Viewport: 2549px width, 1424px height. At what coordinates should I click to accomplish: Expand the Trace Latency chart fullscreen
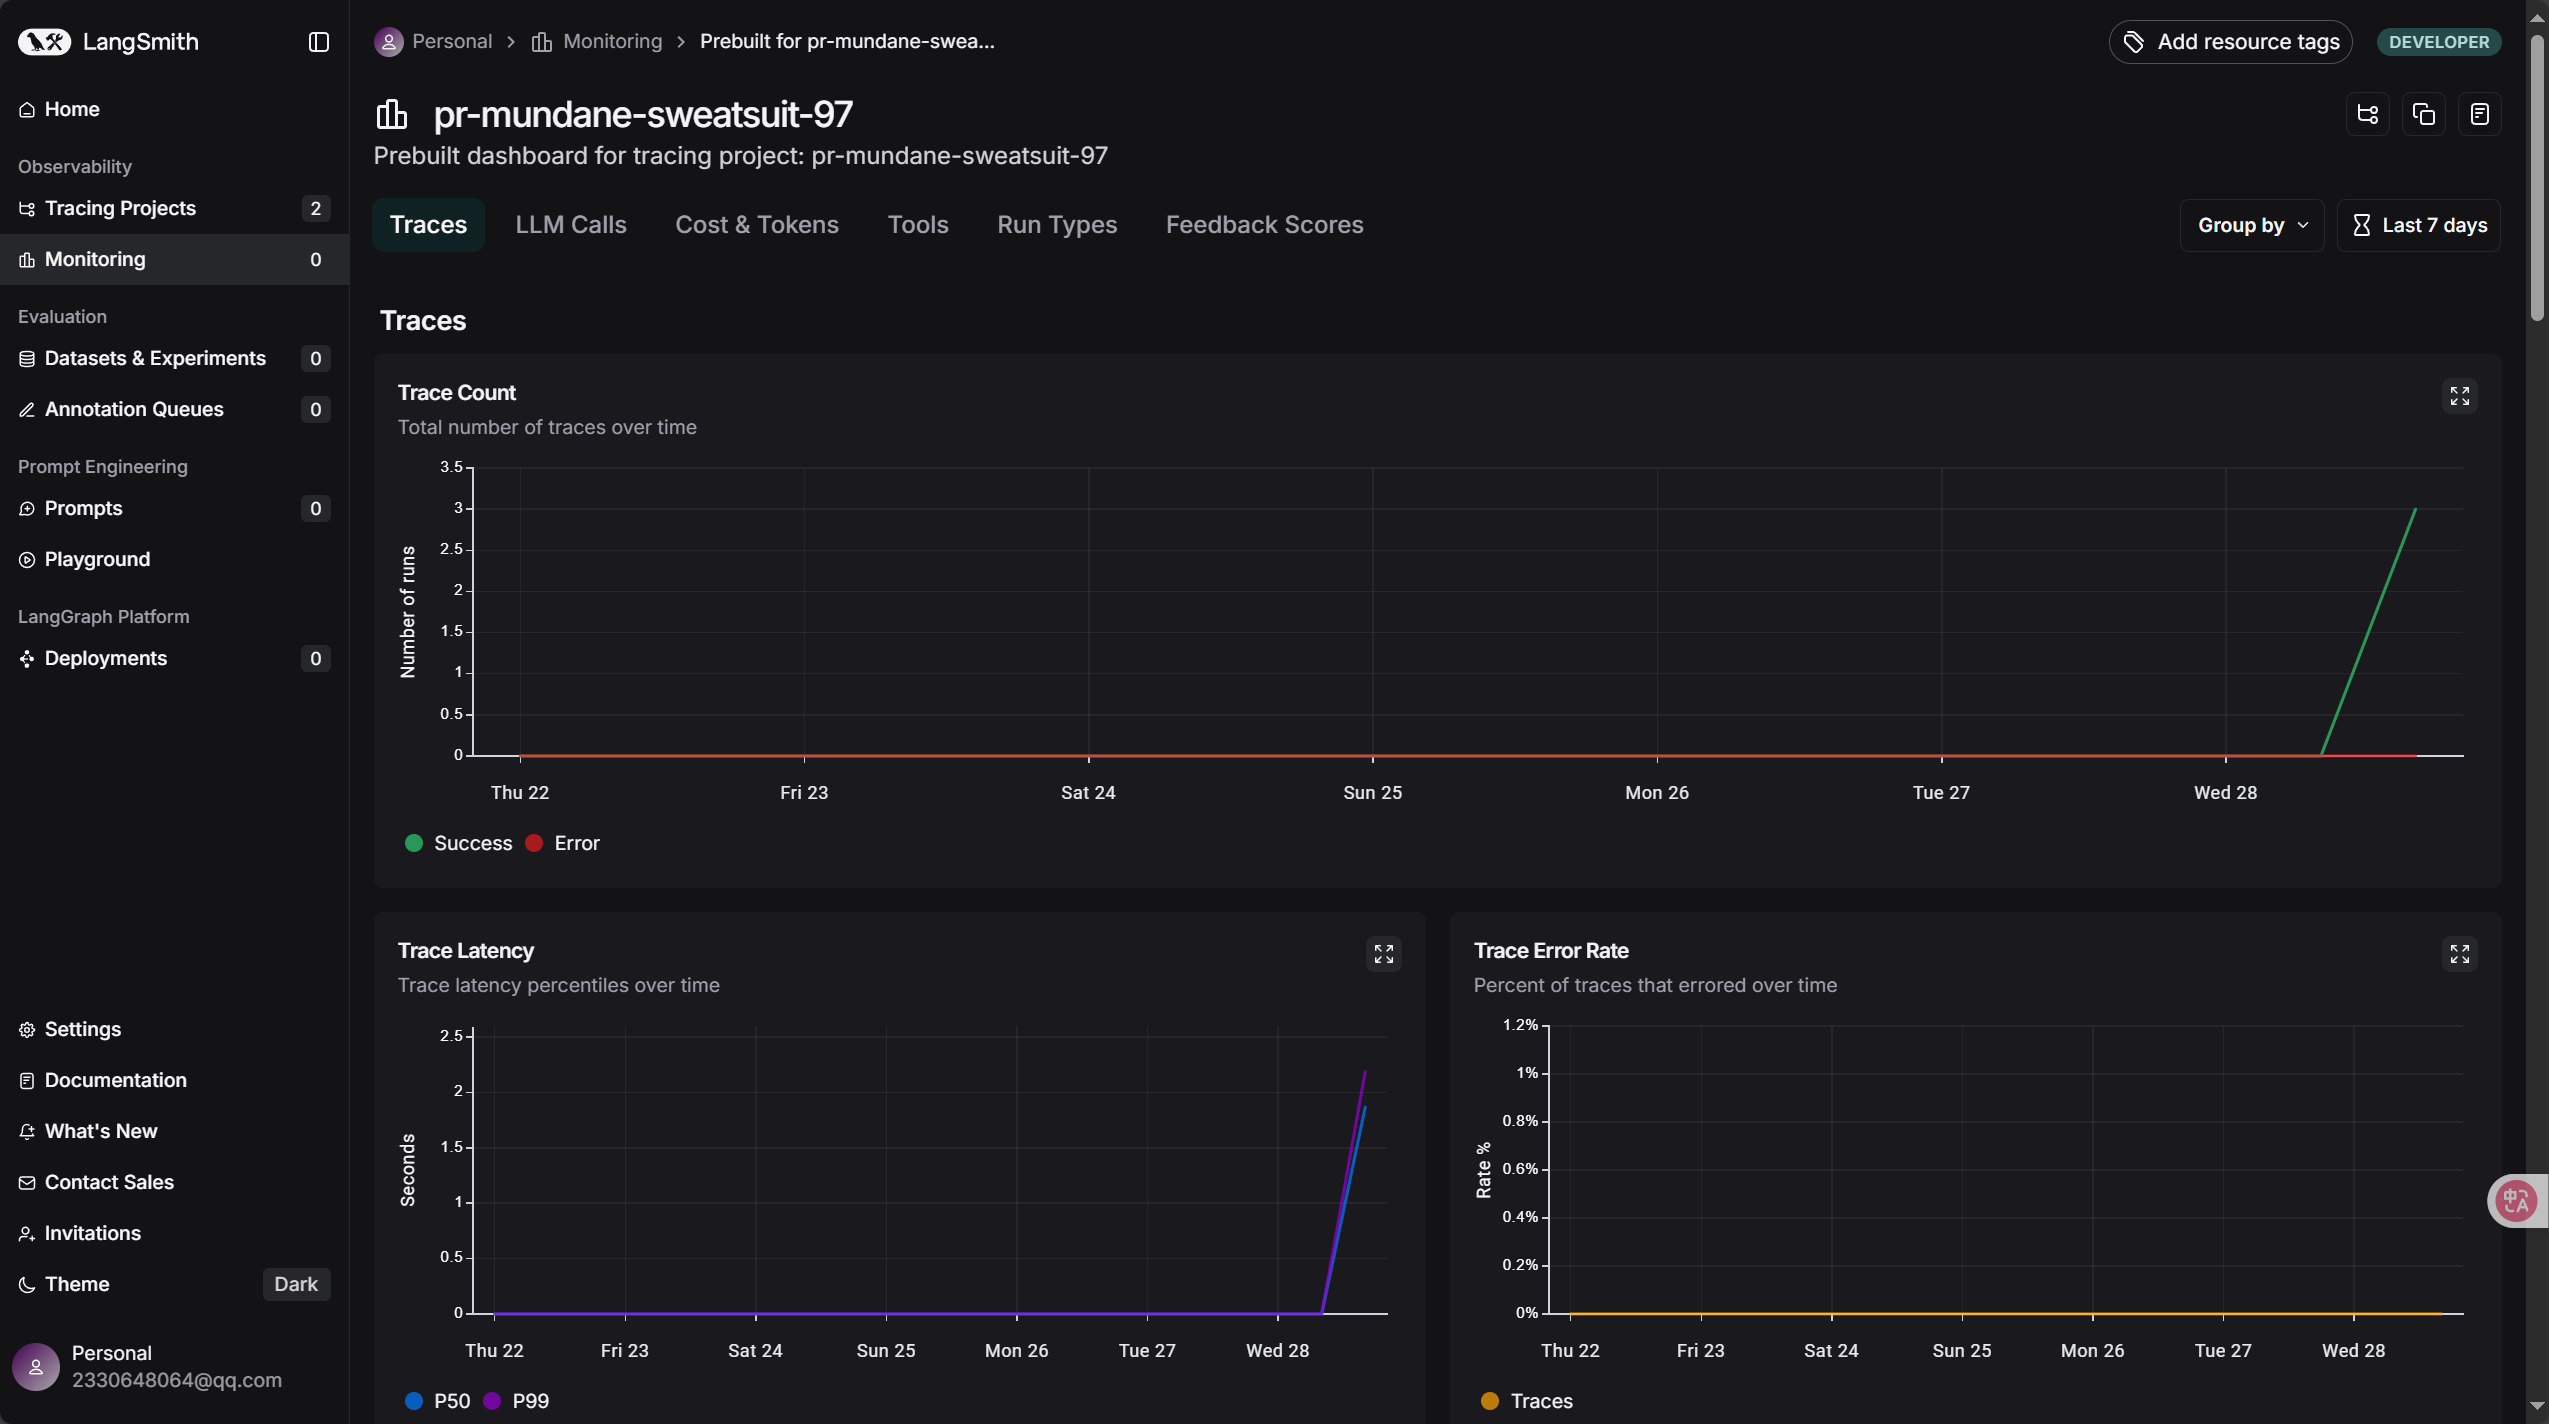click(1383, 954)
